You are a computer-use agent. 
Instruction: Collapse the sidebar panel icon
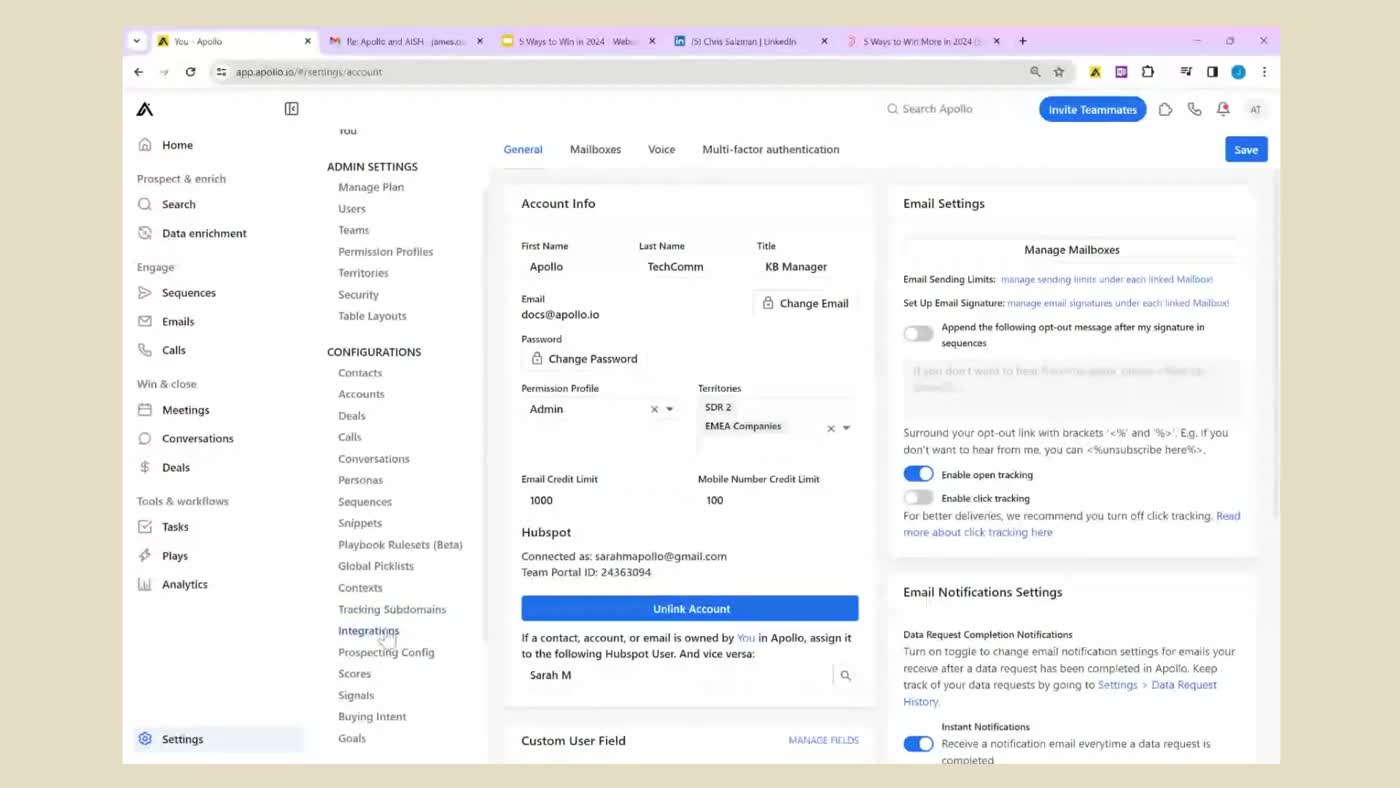[291, 109]
